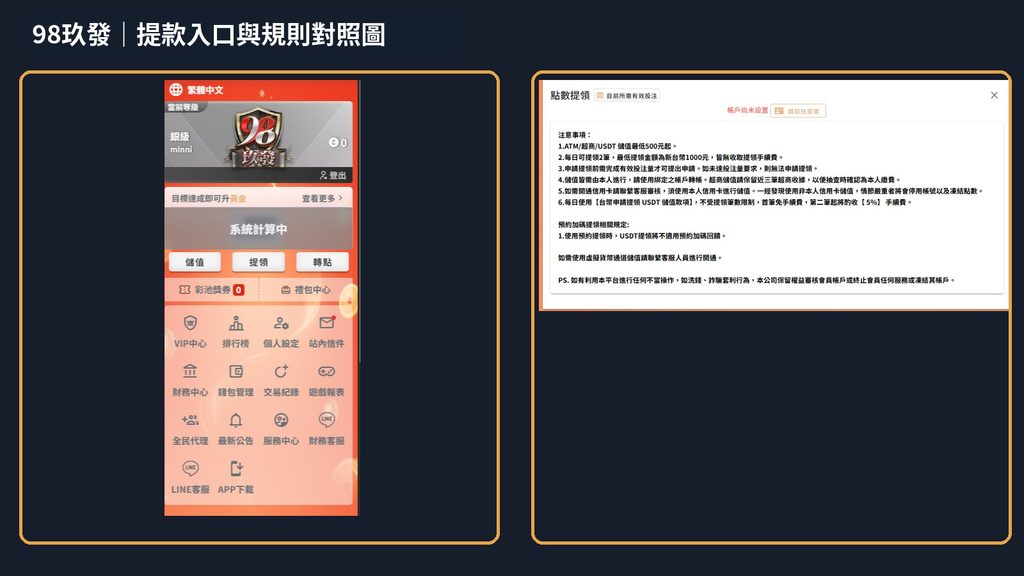Screen dimensions: 1024x576
Task: Open 個人設定 personal settings icon
Action: coord(281,323)
